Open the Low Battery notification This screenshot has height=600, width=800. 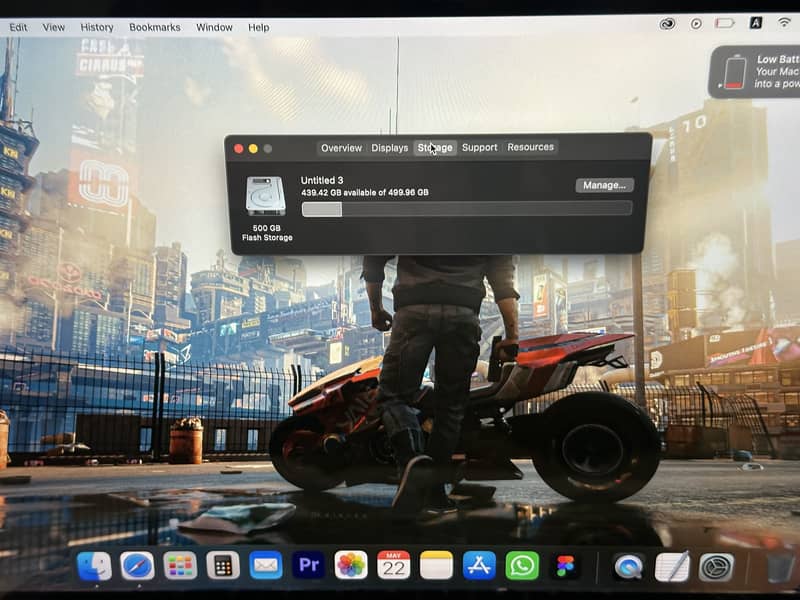click(755, 72)
